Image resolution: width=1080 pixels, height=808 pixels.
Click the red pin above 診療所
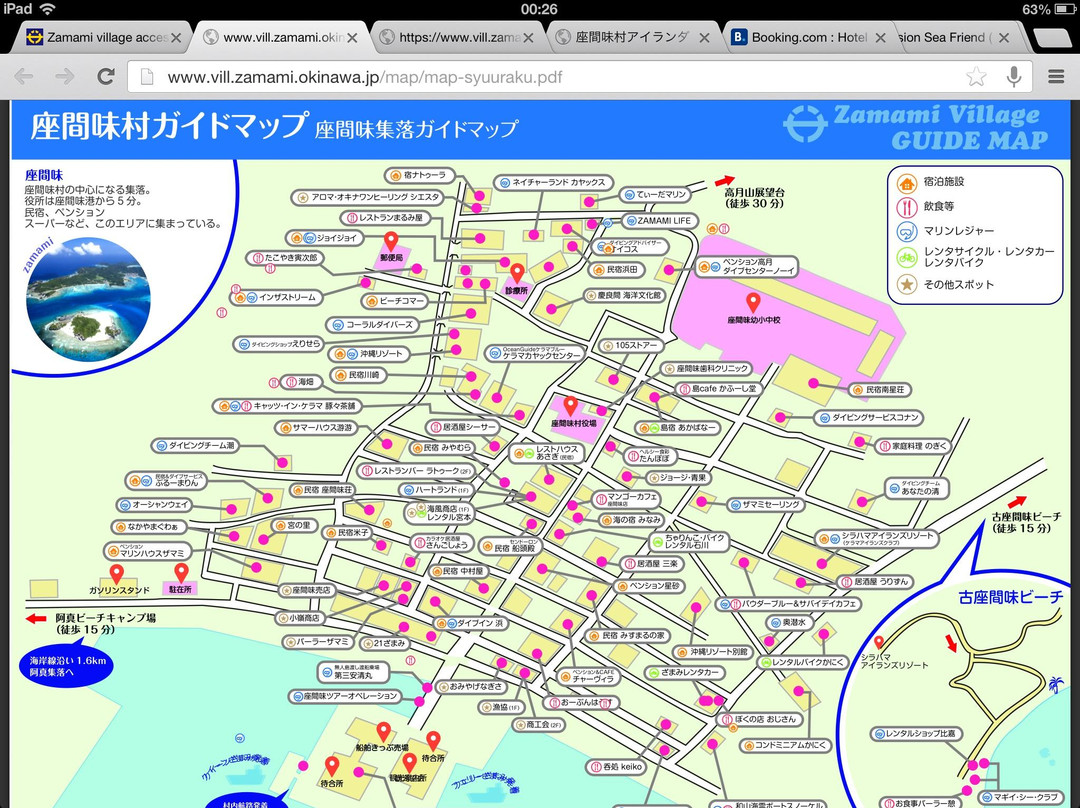(x=517, y=271)
